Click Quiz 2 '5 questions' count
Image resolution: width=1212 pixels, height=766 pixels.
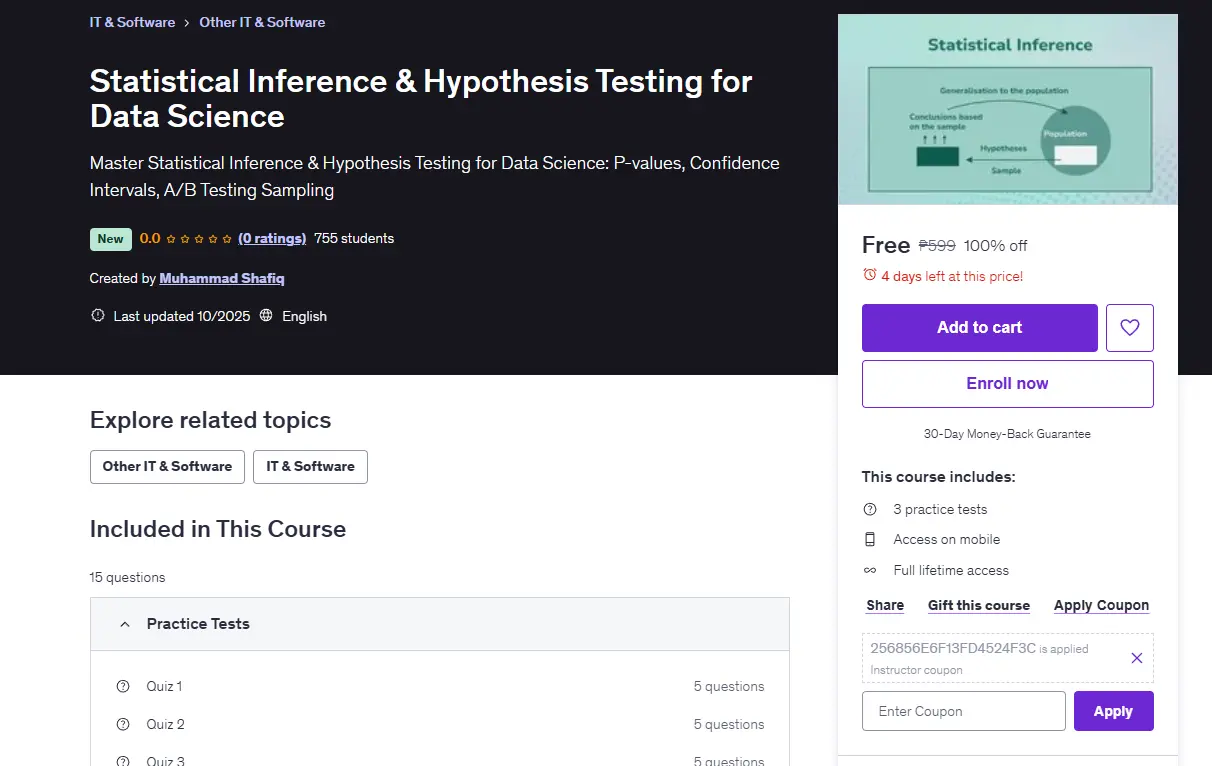[729, 724]
